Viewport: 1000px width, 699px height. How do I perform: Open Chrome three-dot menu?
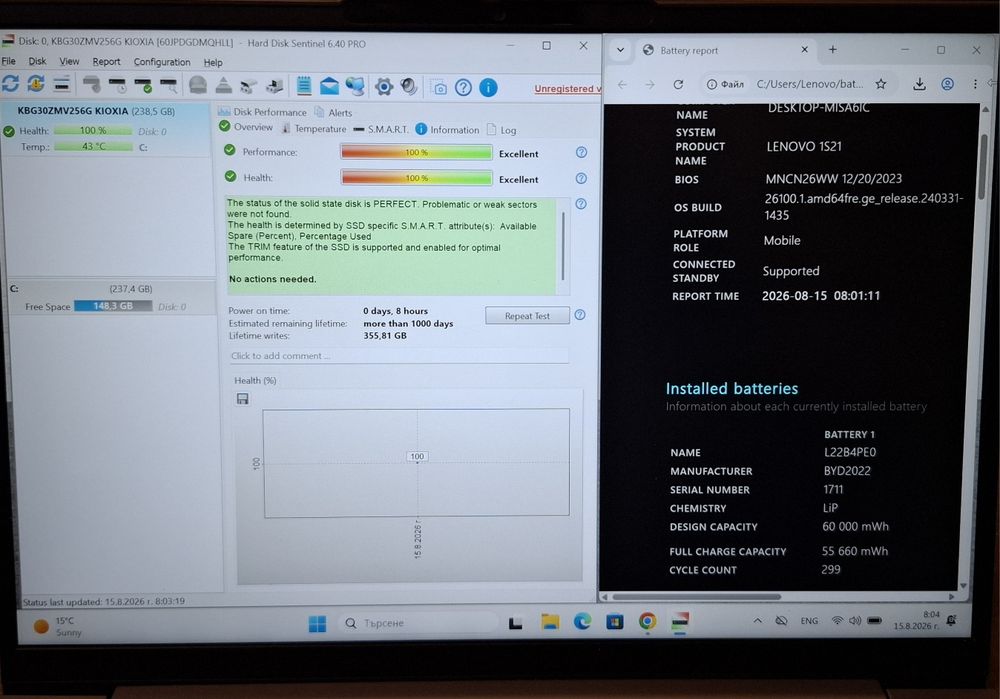(x=975, y=84)
